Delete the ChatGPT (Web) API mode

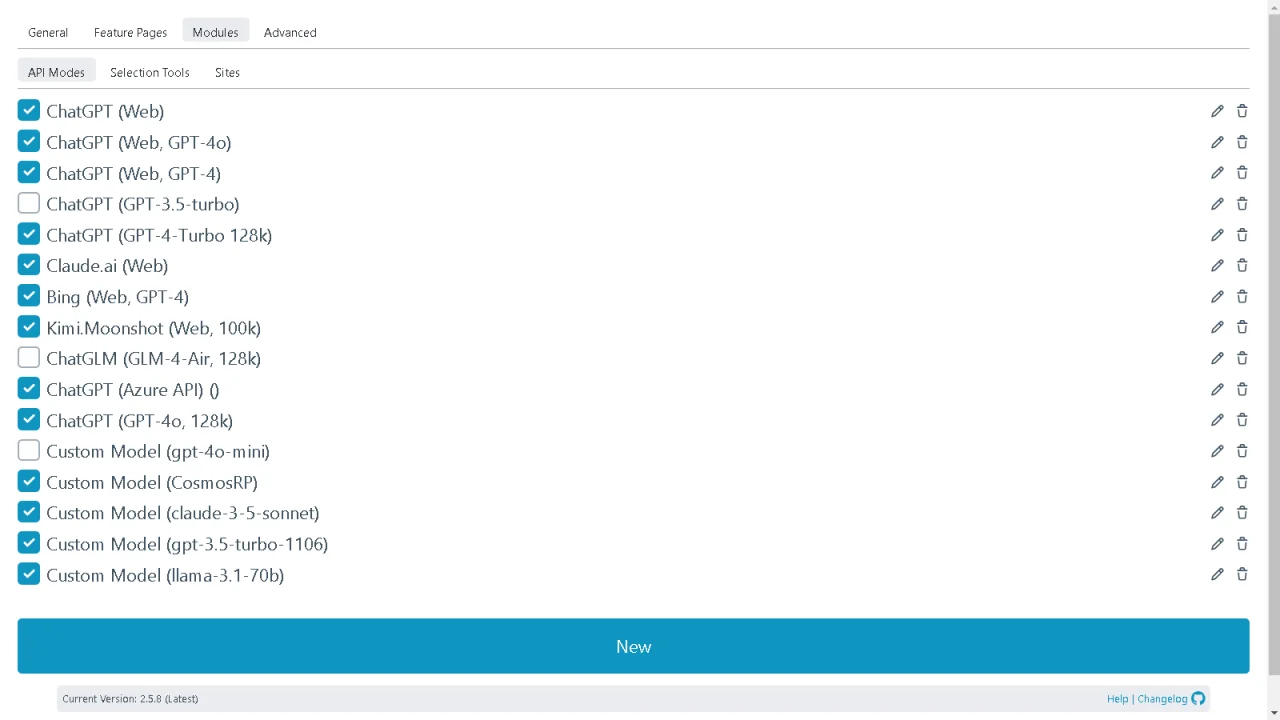click(1242, 111)
